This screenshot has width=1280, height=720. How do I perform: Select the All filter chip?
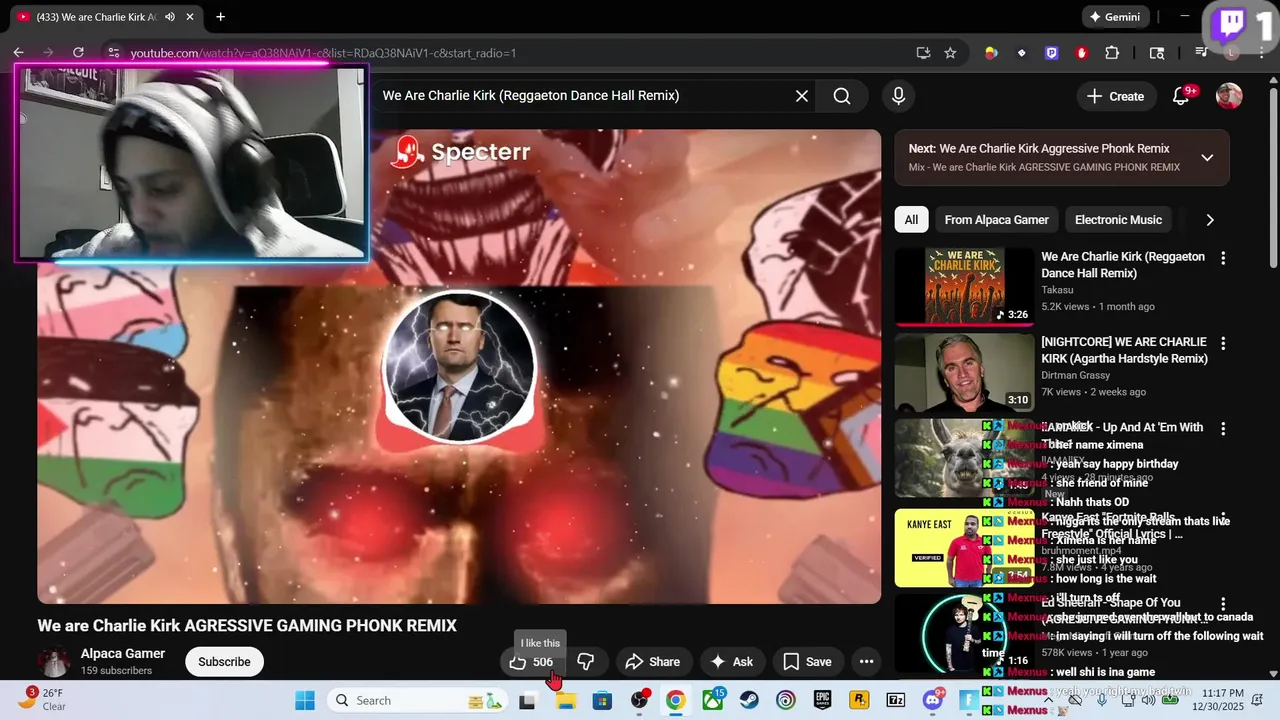pyautogui.click(x=911, y=220)
